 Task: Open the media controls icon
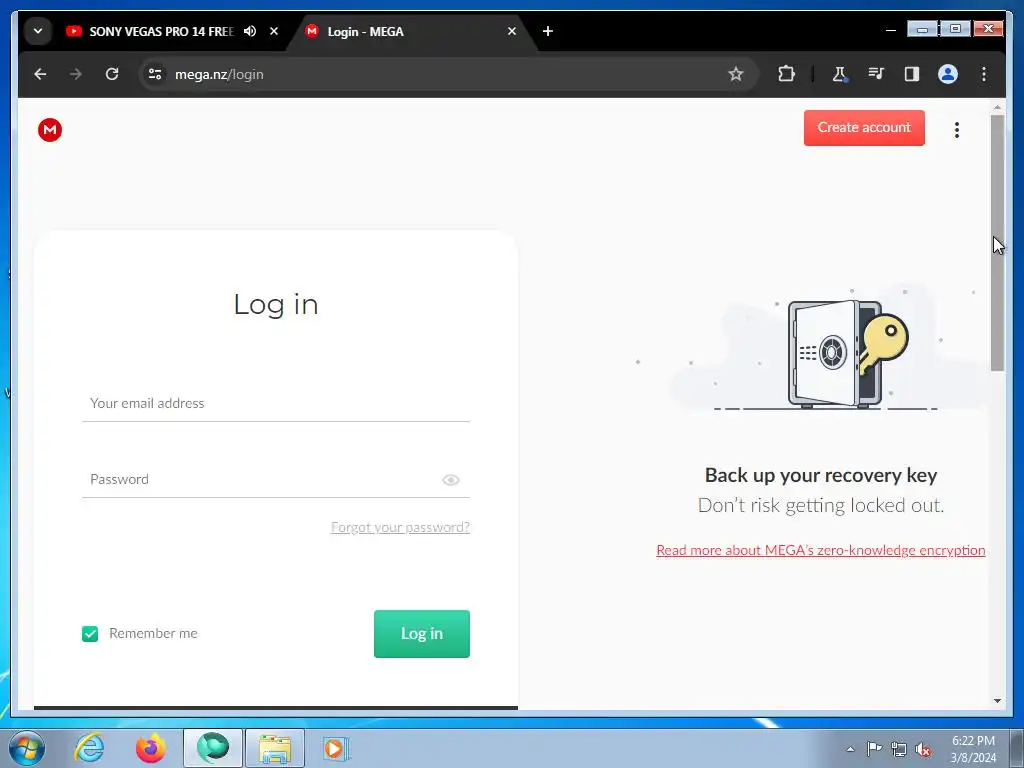point(876,74)
